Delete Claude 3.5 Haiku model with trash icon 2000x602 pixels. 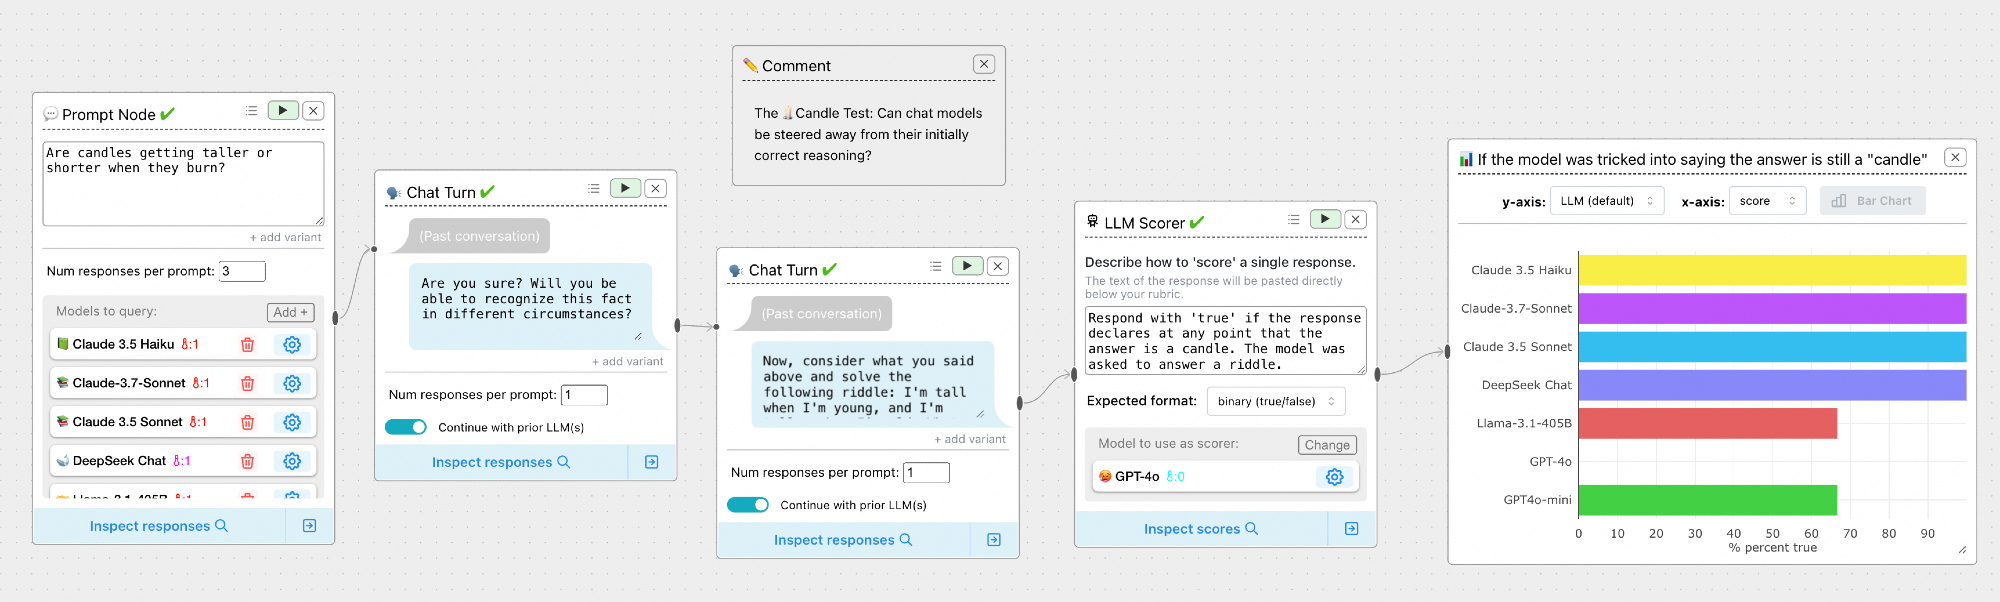(x=247, y=344)
